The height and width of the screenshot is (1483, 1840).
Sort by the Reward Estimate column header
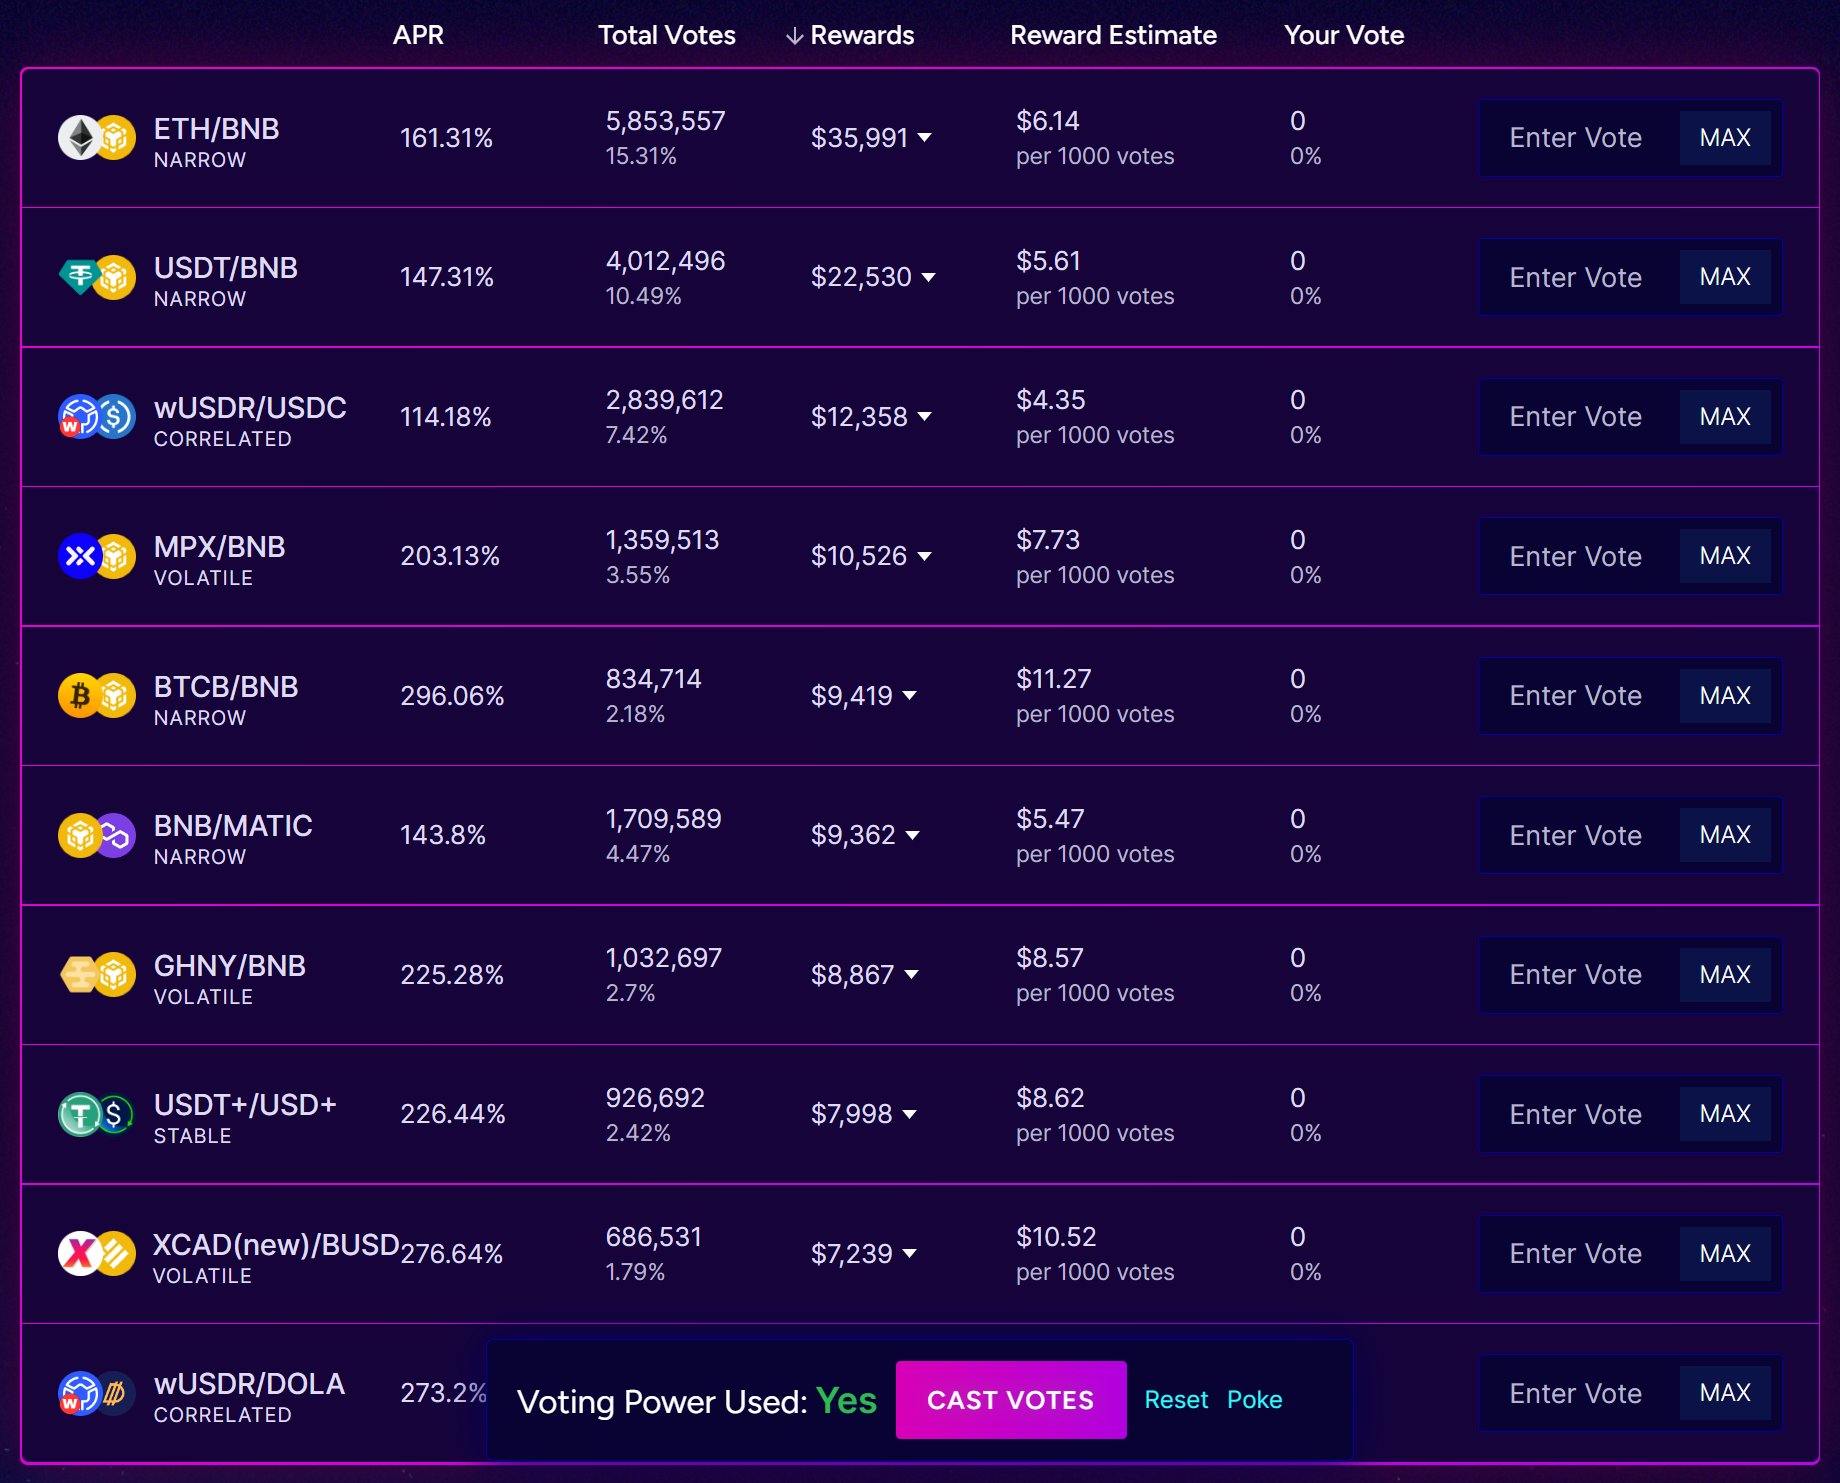tap(1113, 35)
